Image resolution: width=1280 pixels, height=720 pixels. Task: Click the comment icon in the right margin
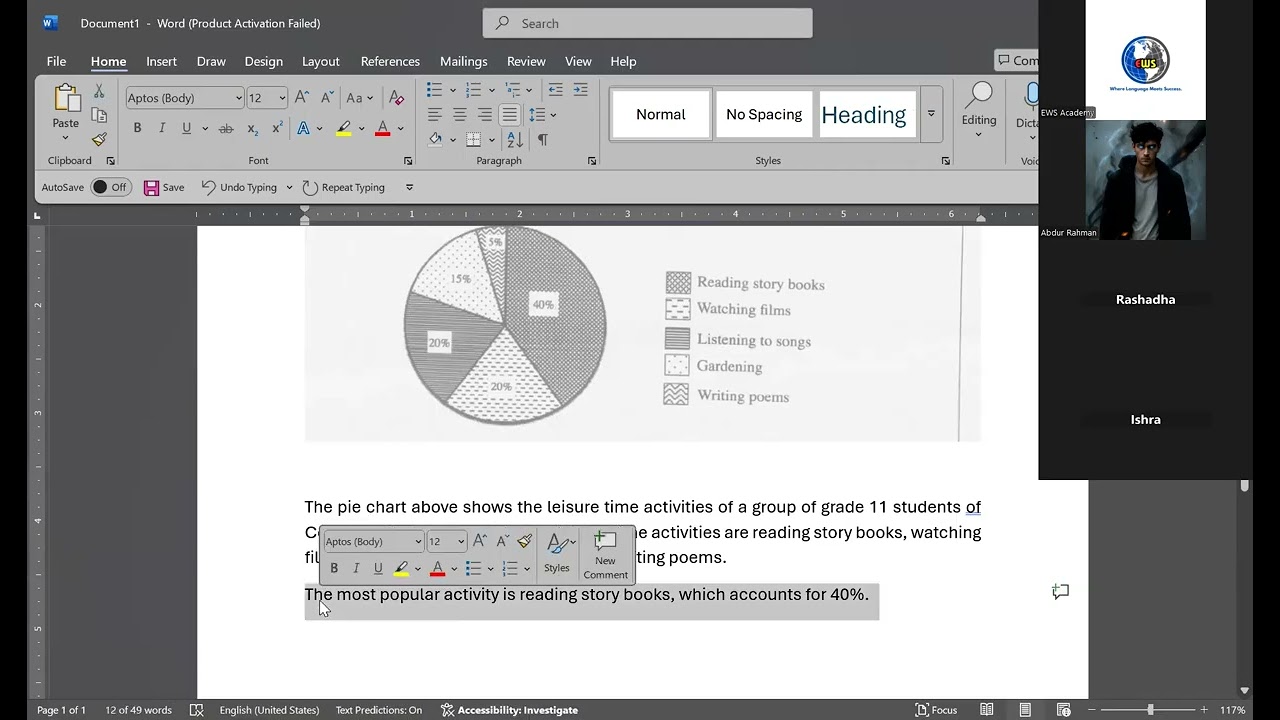(1061, 592)
